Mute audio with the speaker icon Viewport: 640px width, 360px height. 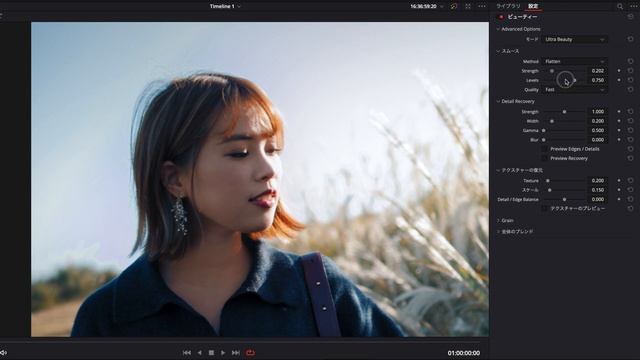tap(3, 353)
